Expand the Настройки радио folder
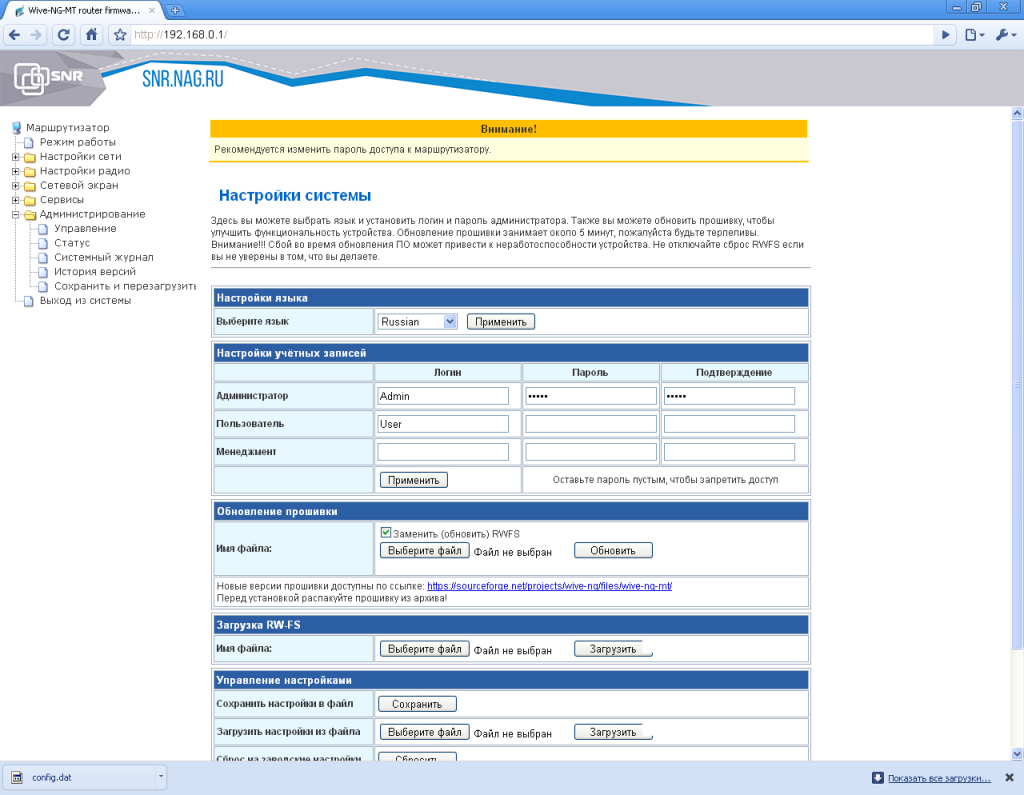The width and height of the screenshot is (1024, 795). pos(16,171)
